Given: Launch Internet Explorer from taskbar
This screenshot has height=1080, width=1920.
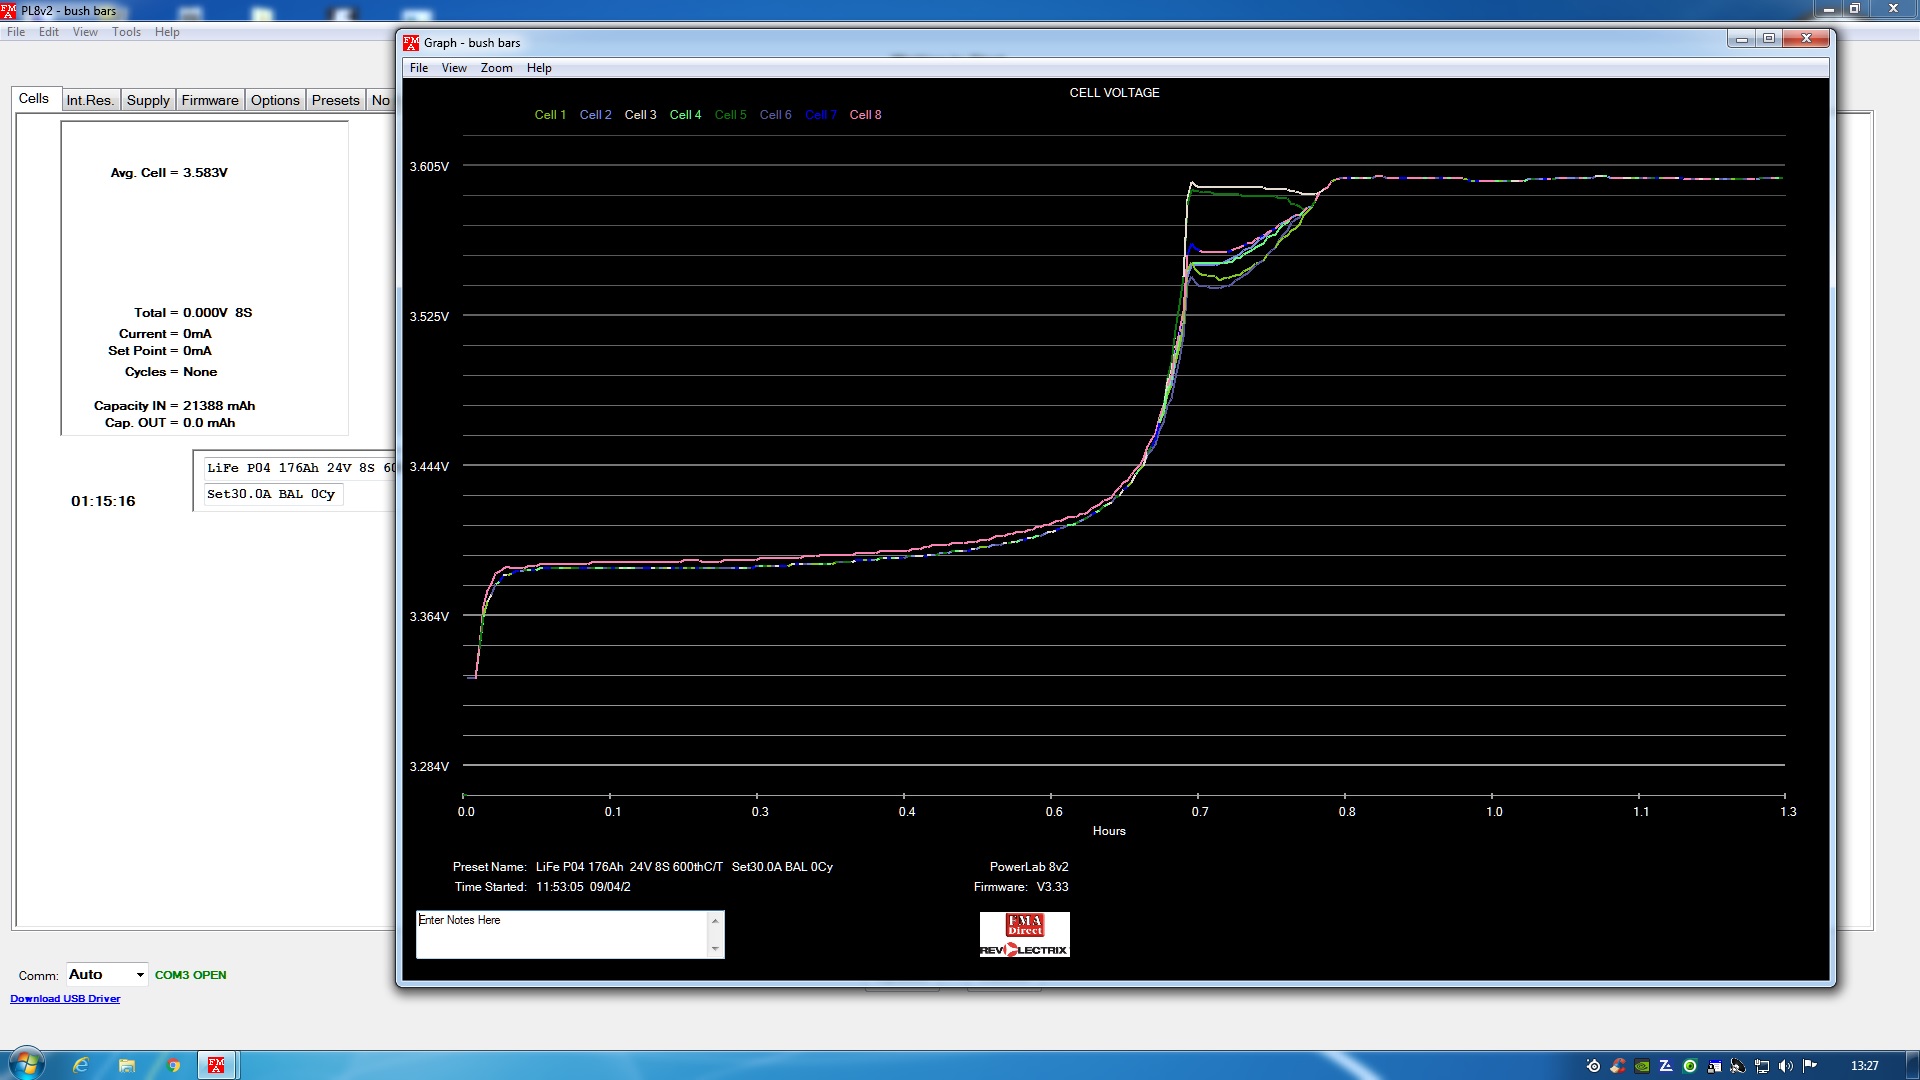Looking at the screenshot, I should (81, 1065).
